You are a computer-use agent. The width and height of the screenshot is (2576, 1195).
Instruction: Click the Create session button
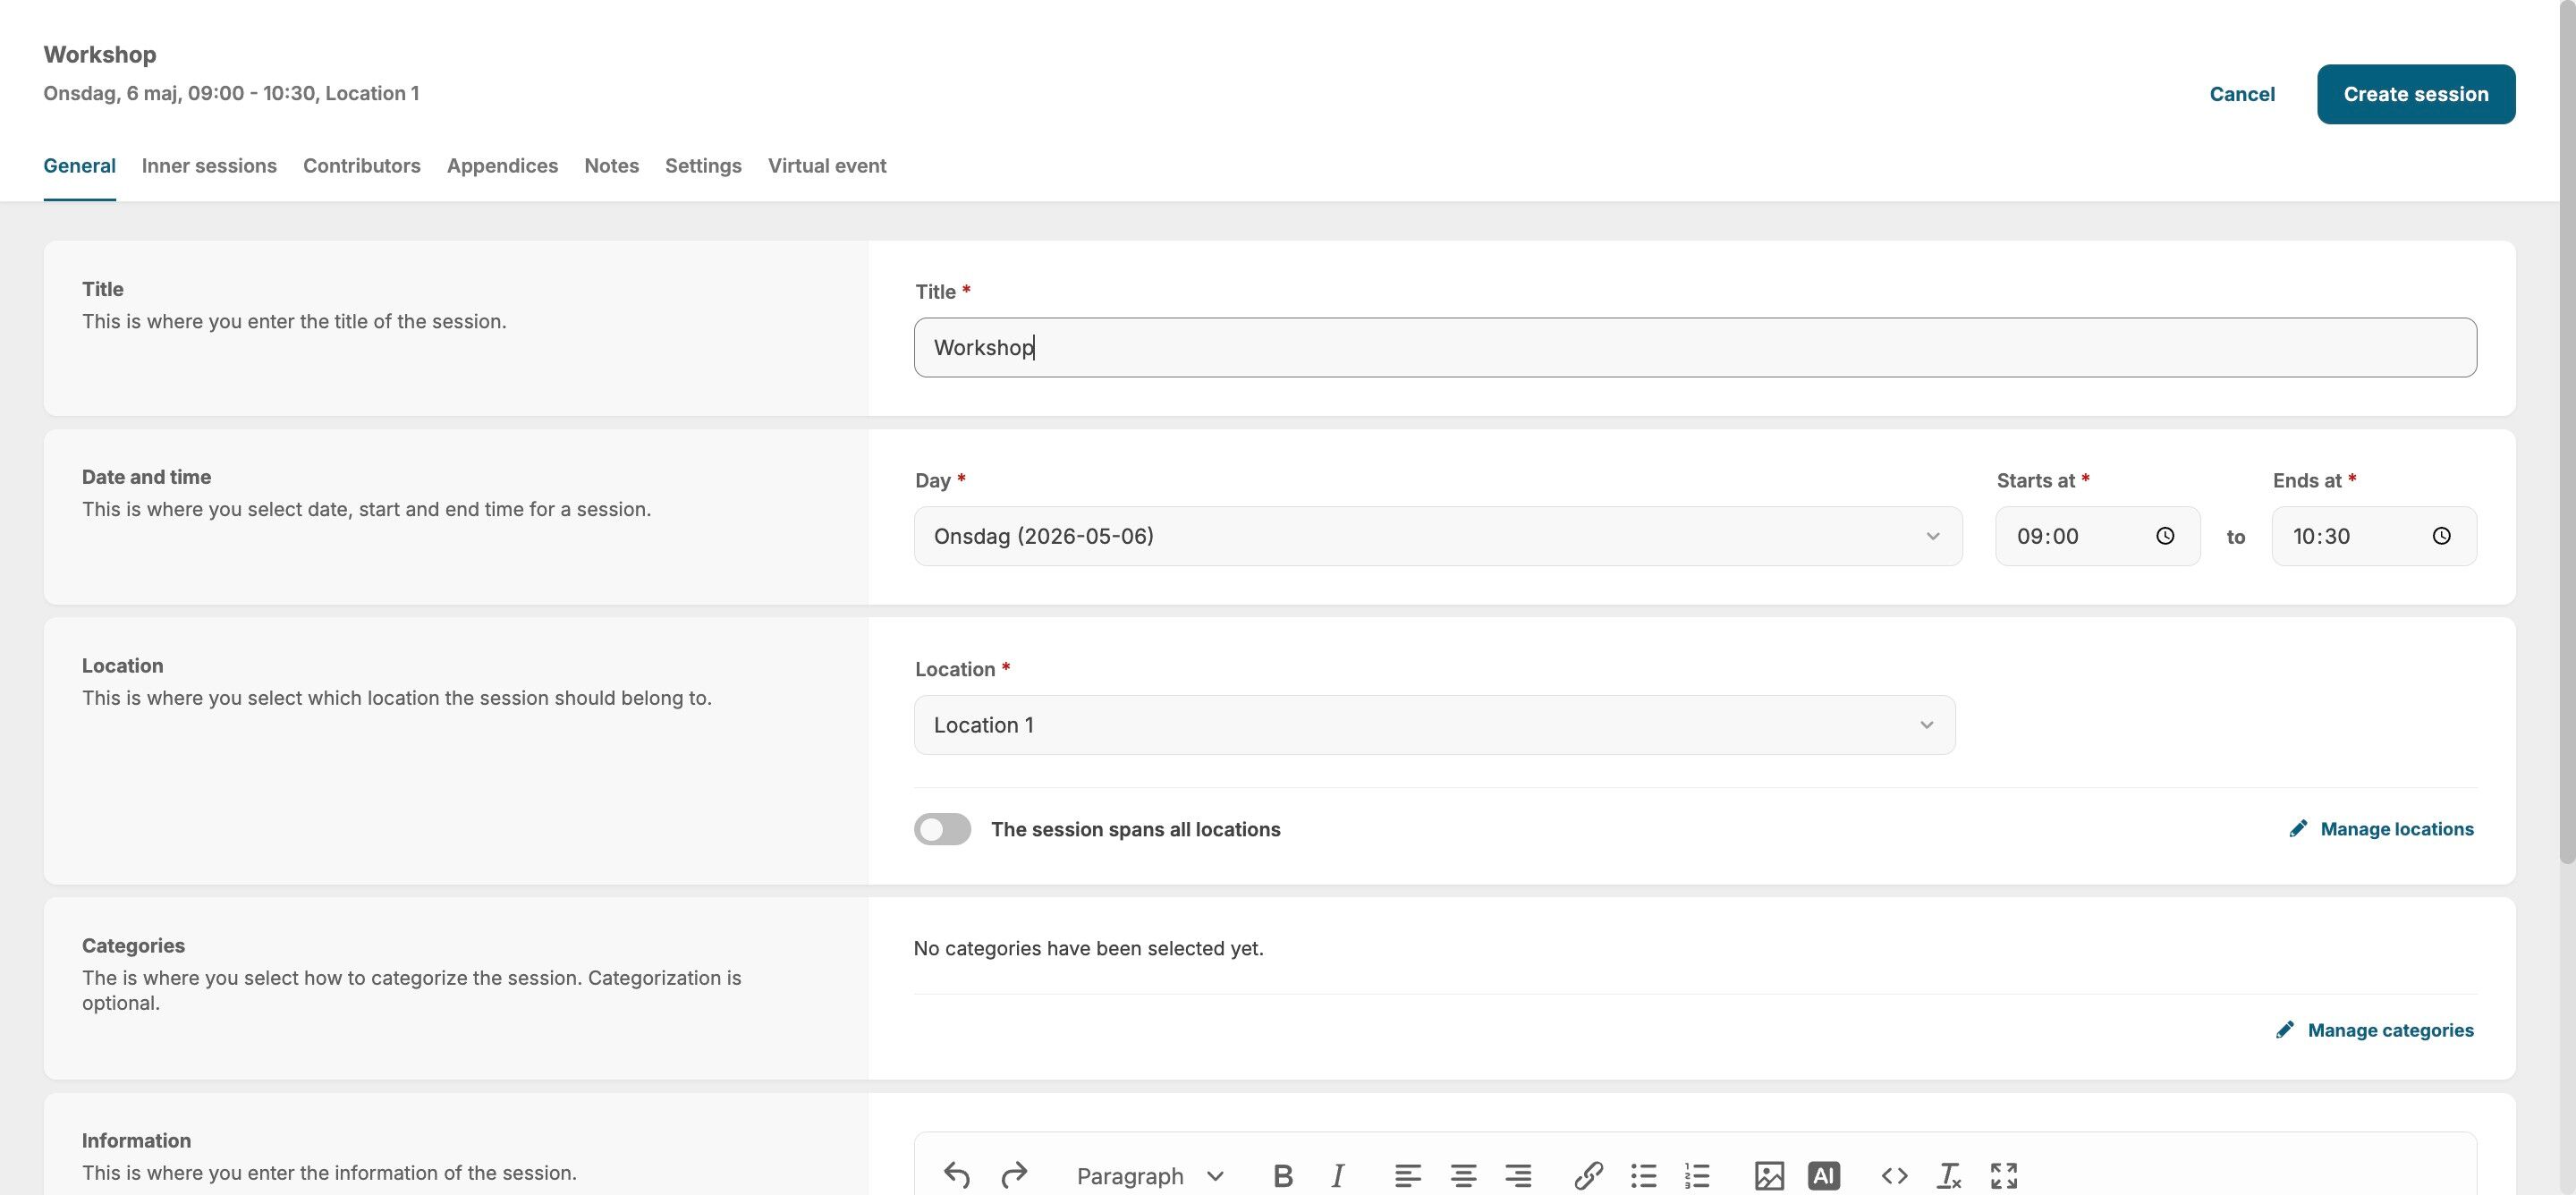2415,94
